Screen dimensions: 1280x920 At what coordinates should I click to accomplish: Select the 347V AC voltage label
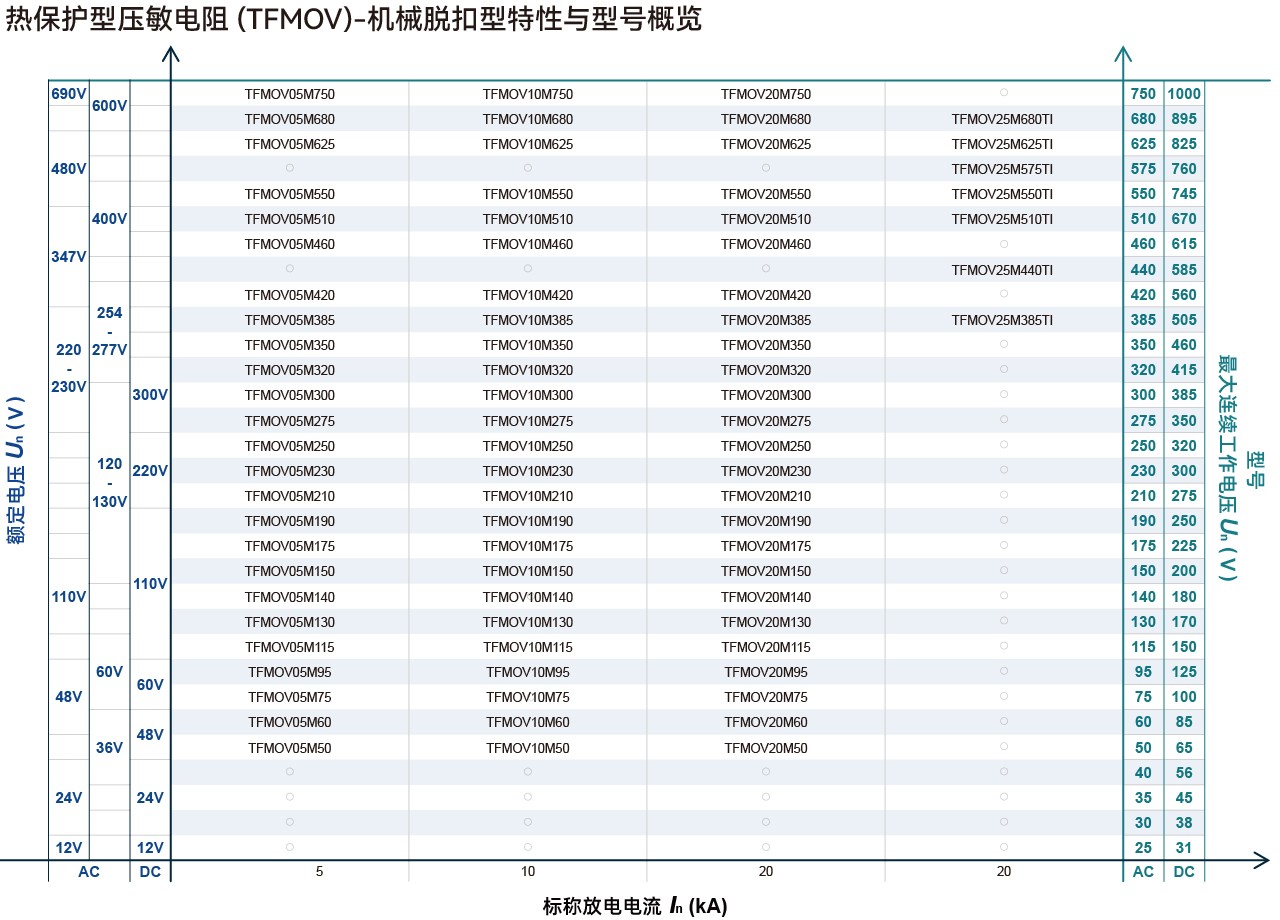[x=68, y=257]
